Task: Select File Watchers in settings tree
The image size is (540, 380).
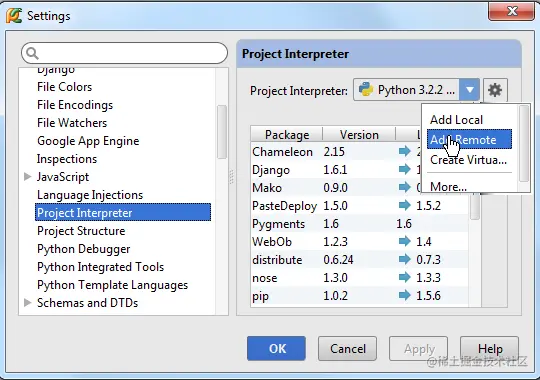Action: (x=72, y=123)
